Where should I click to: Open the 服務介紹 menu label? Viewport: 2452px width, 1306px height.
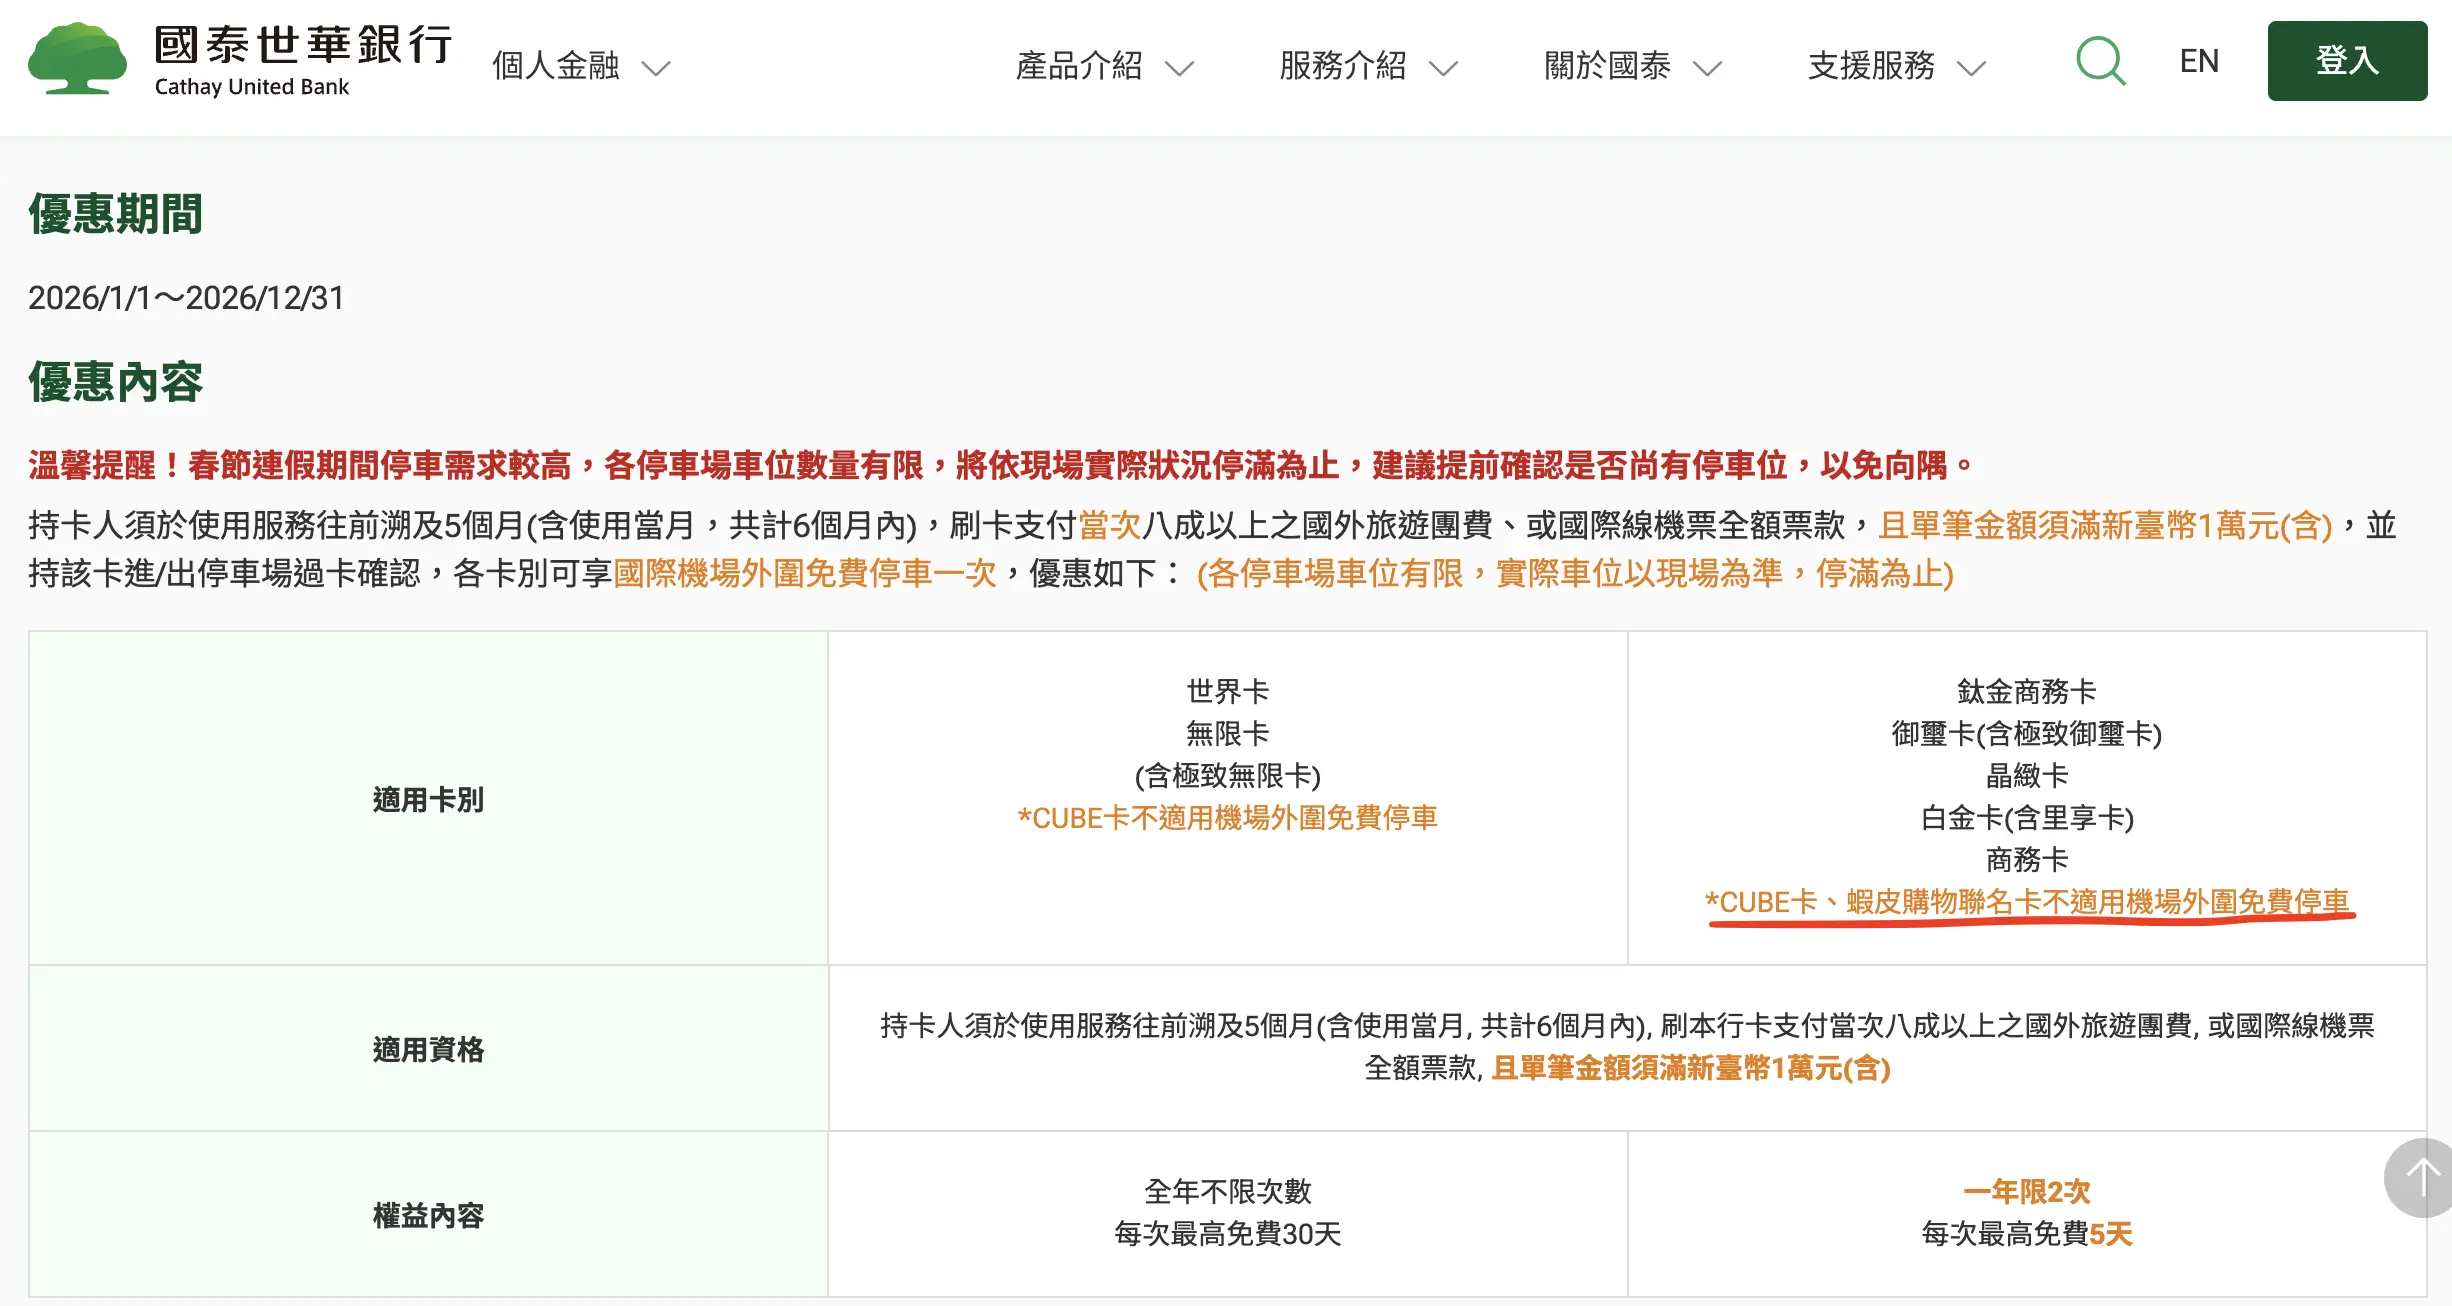click(1343, 66)
